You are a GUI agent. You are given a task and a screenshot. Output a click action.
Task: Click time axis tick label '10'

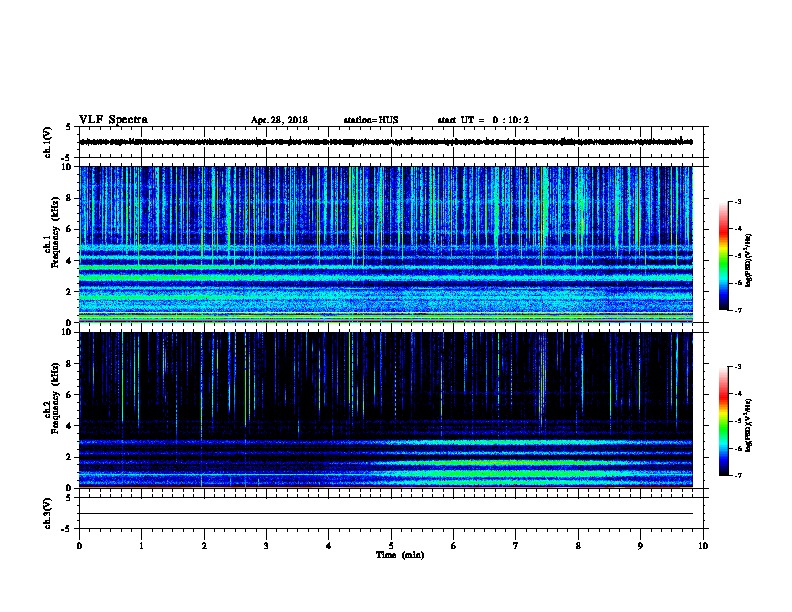pyautogui.click(x=703, y=546)
